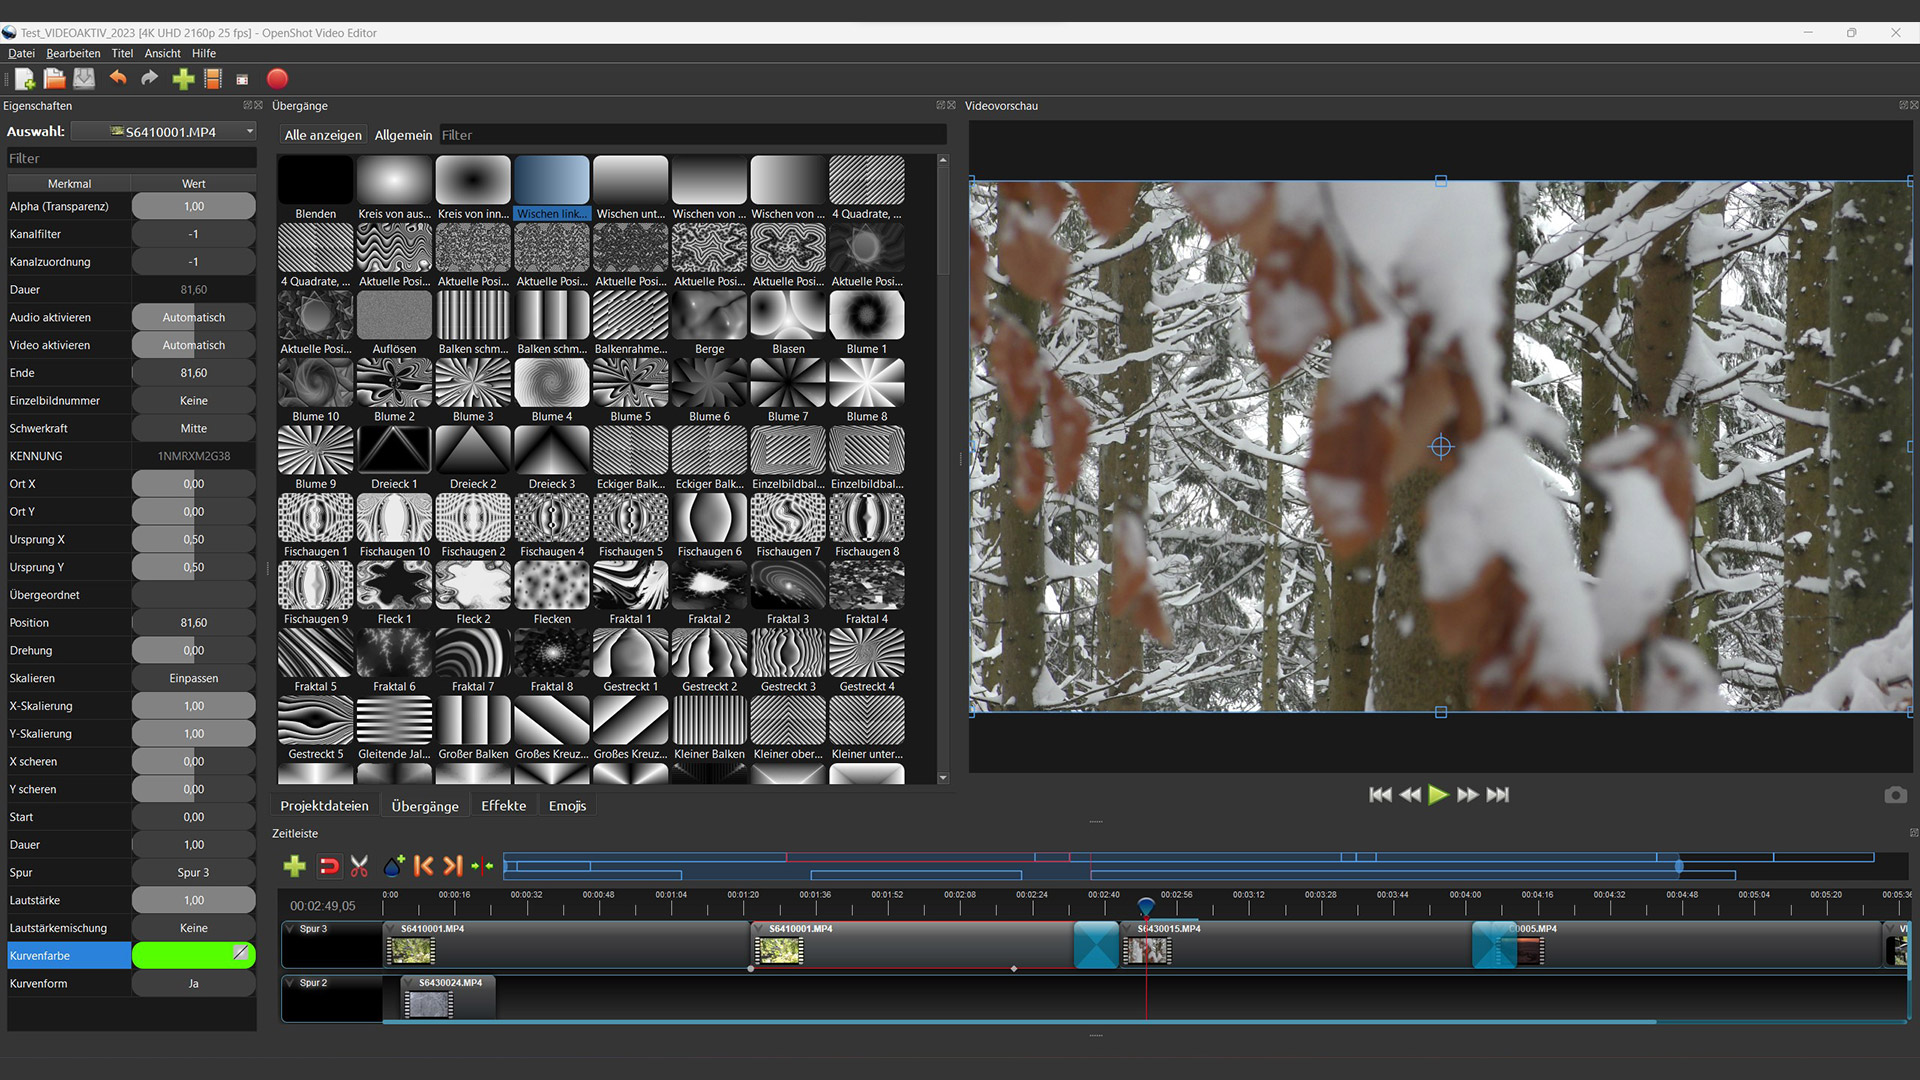Toggle timeline snapping magnet

pos(328,866)
